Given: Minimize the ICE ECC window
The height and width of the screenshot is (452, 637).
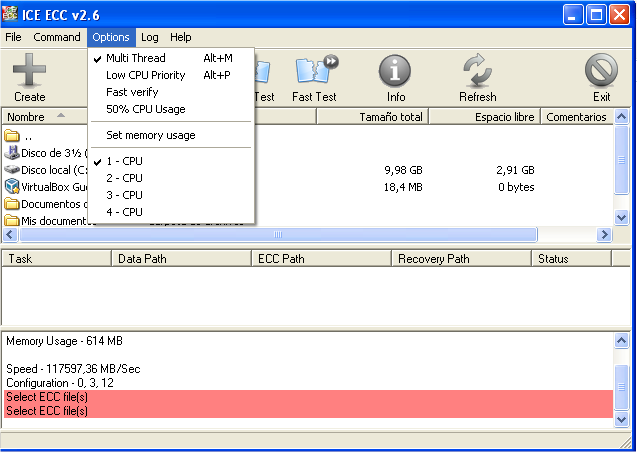Looking at the screenshot, I should [x=573, y=15].
